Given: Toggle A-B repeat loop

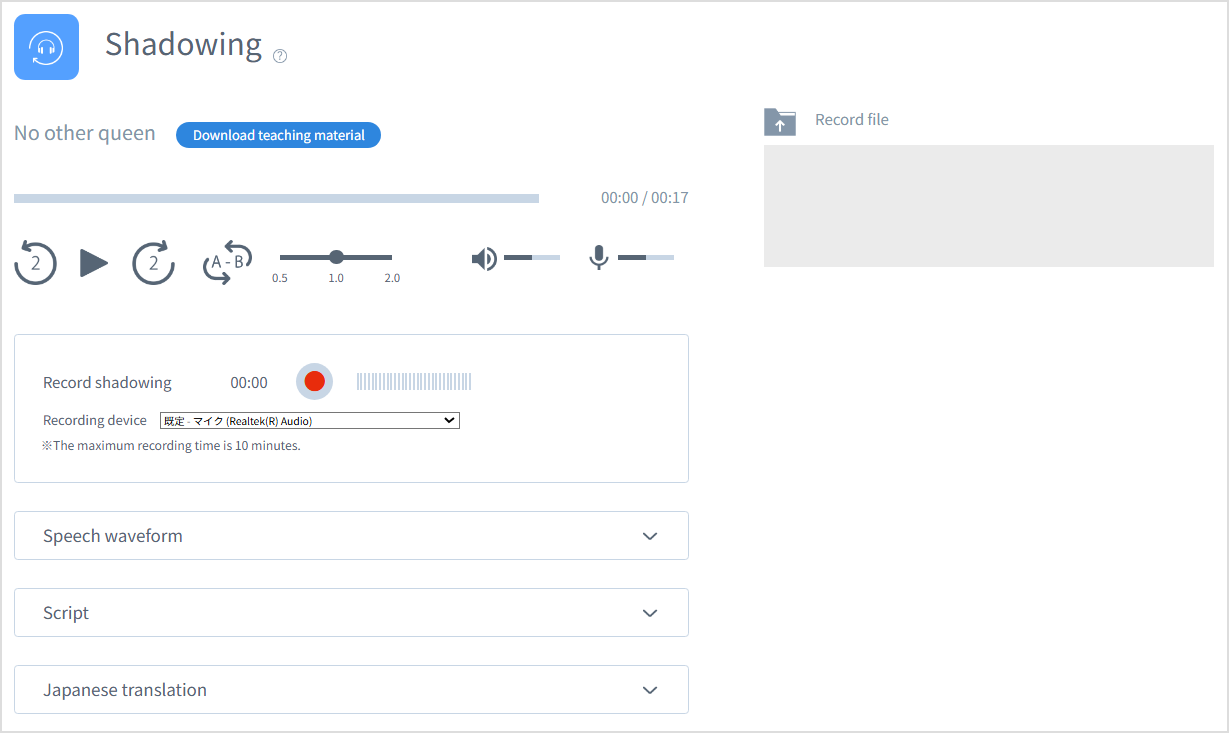Looking at the screenshot, I should click(x=227, y=263).
